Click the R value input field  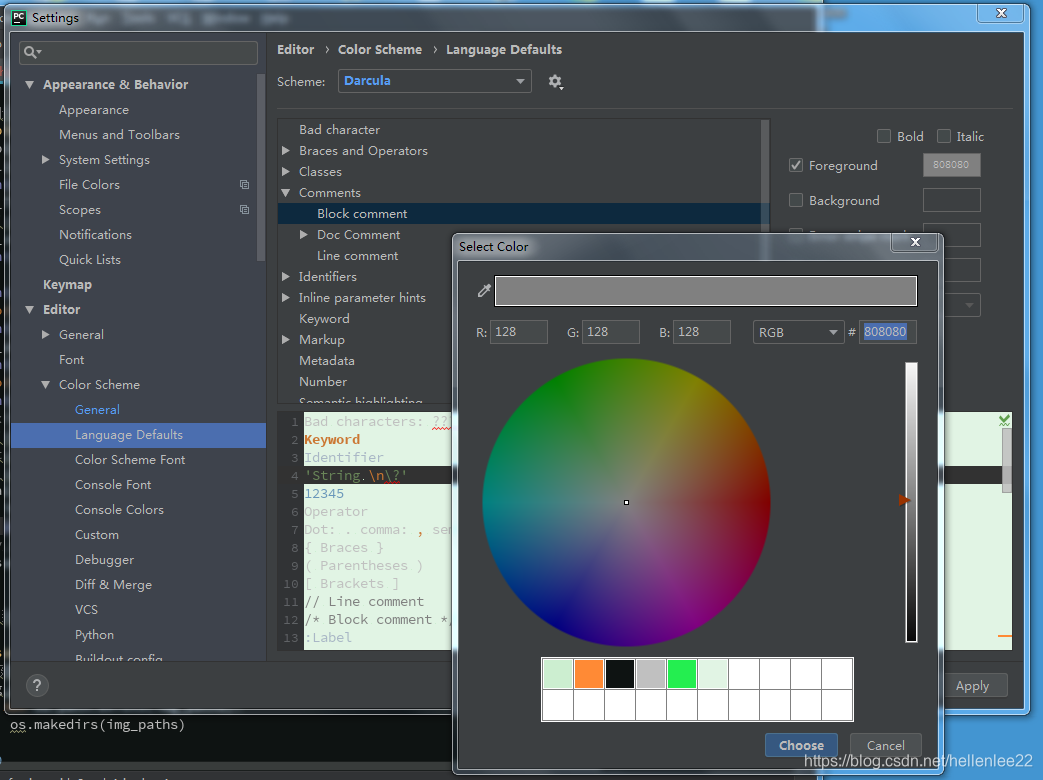519,332
